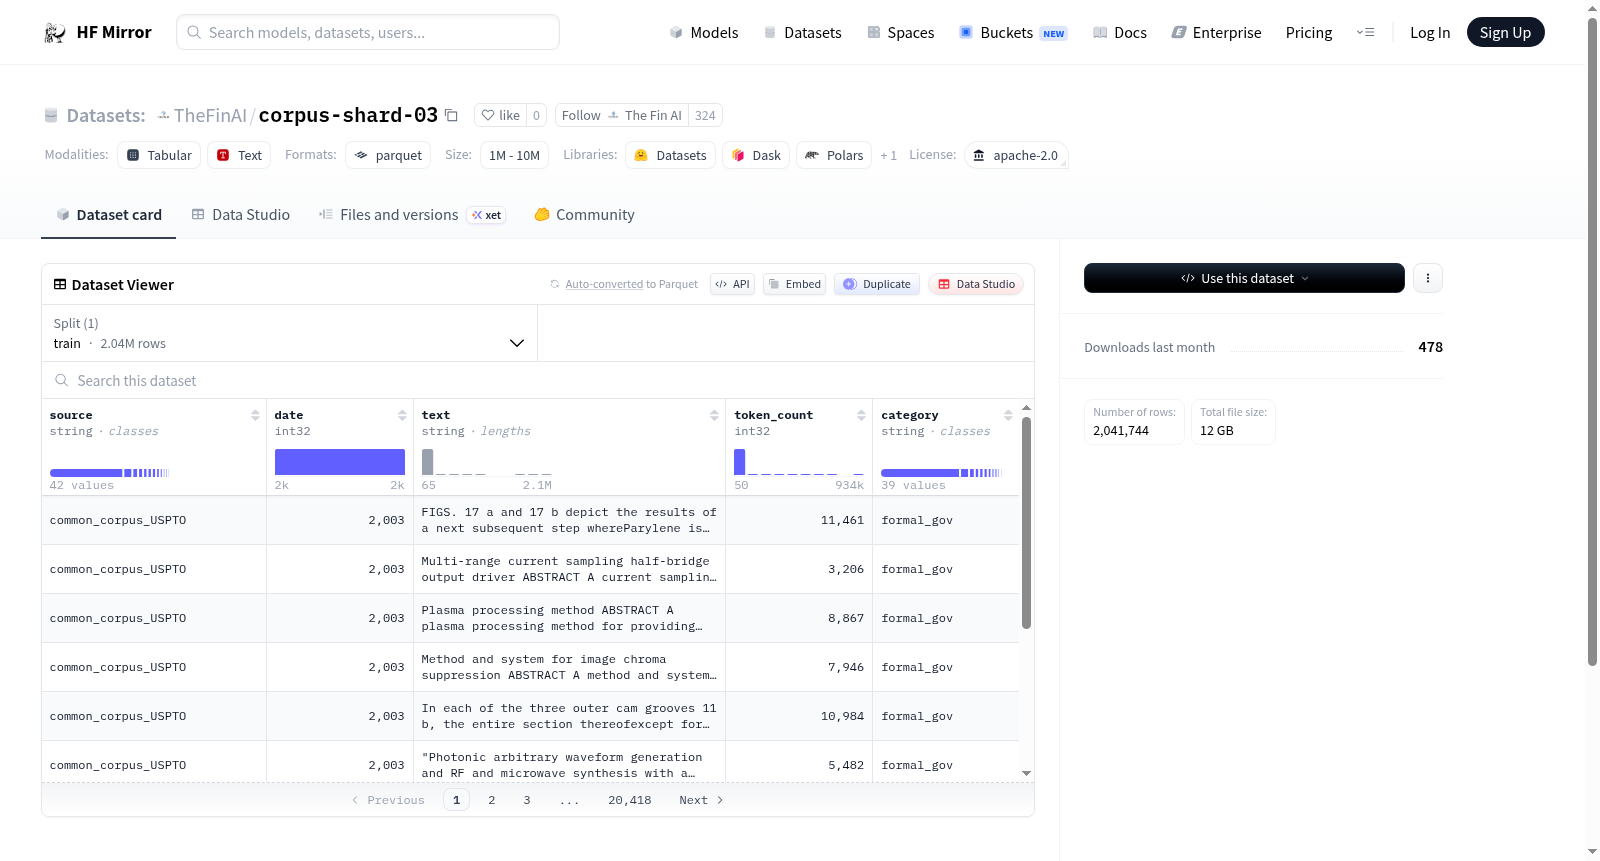Like the dataset with heart button
This screenshot has width=1600, height=861.
500,115
